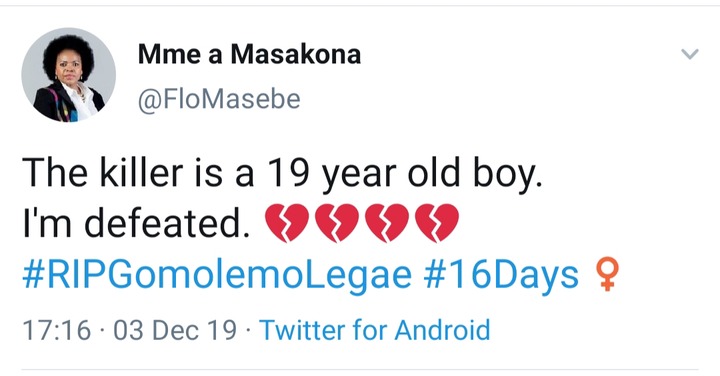The image size is (720, 376).
Task: Open the #RIPGomolemoLegae hashtag
Action: 217,276
